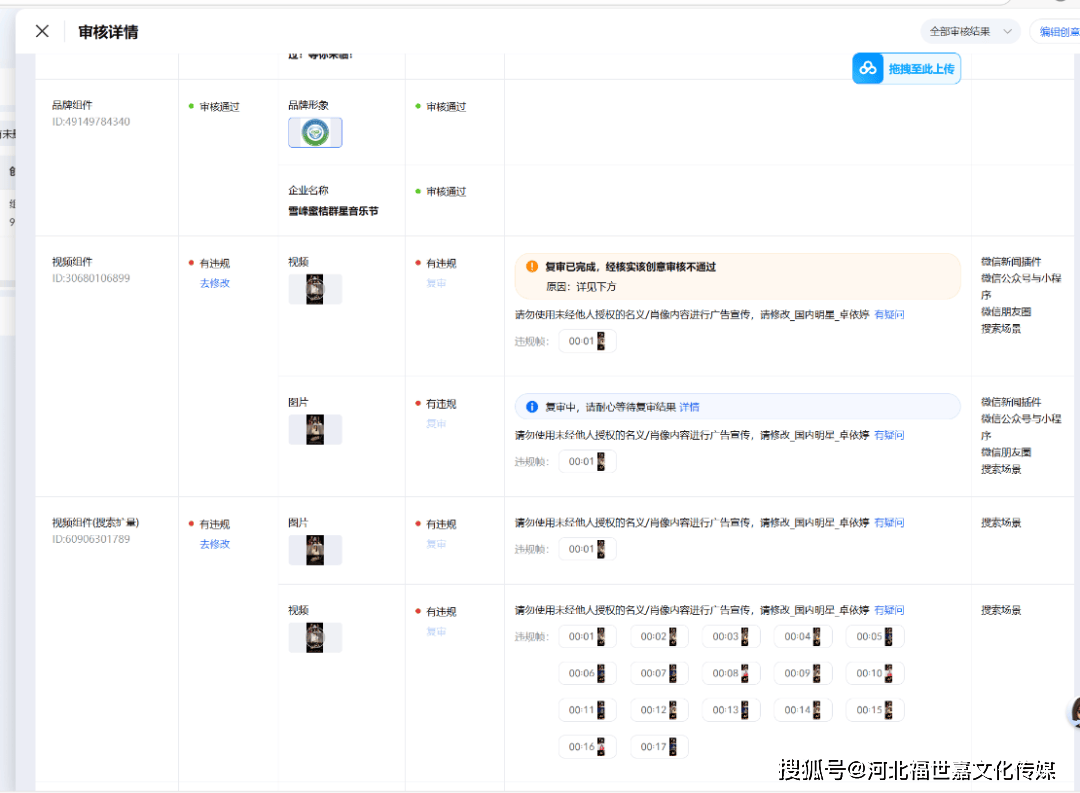The width and height of the screenshot is (1080, 793).
Task: Select the 00:17 violation frame
Action: click(659, 746)
